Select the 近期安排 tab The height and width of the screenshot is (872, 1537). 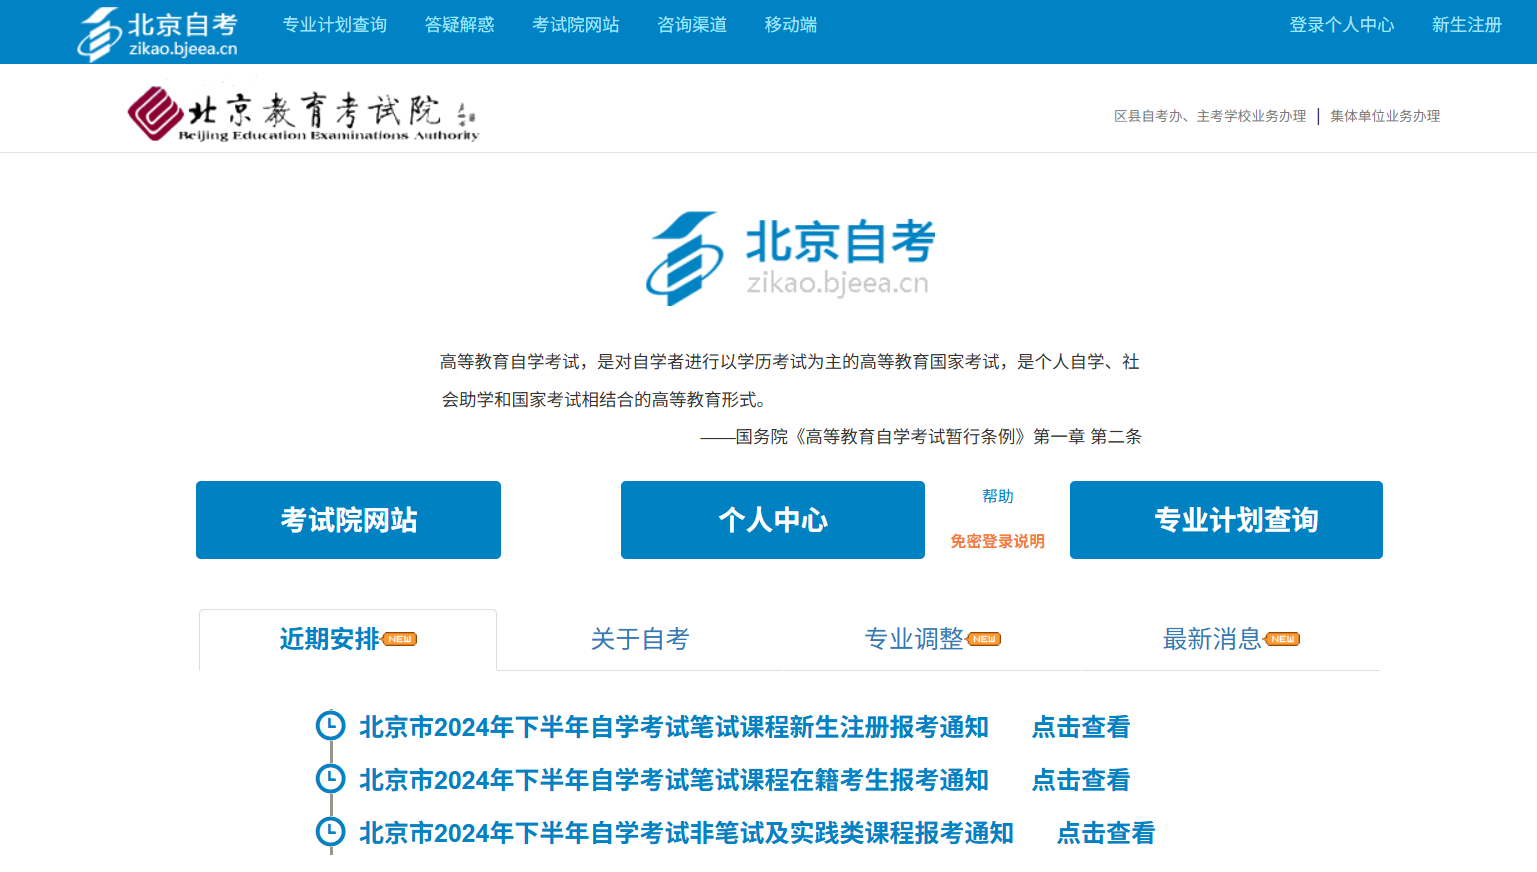pyautogui.click(x=348, y=639)
